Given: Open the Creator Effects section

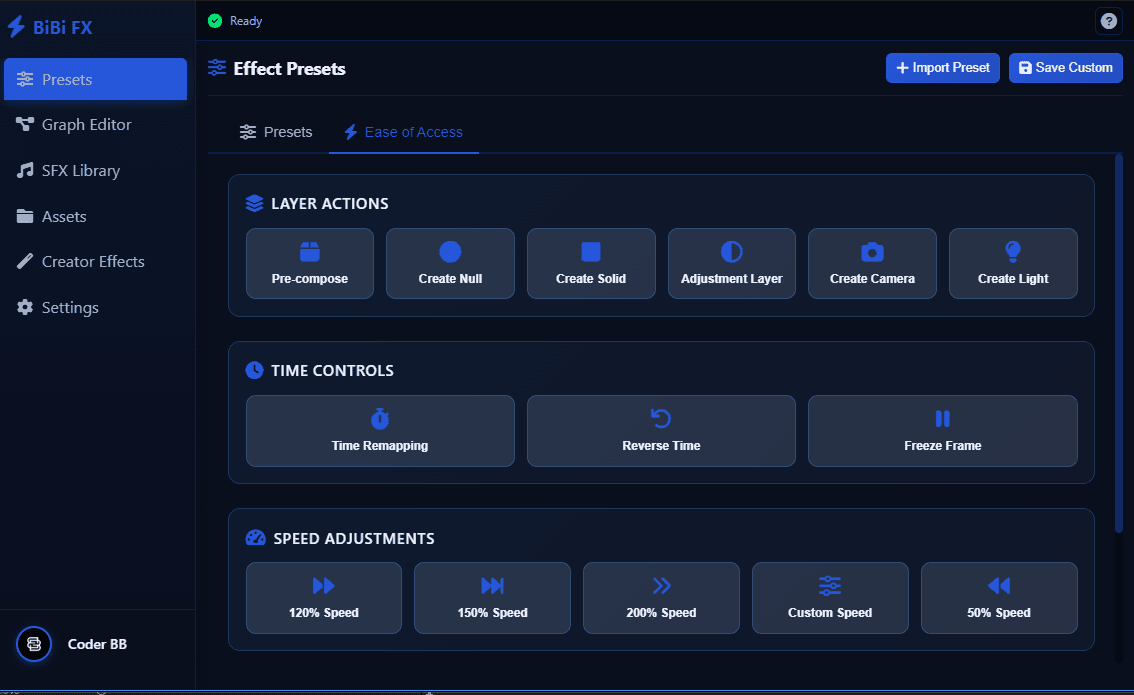Looking at the screenshot, I should tap(91, 261).
